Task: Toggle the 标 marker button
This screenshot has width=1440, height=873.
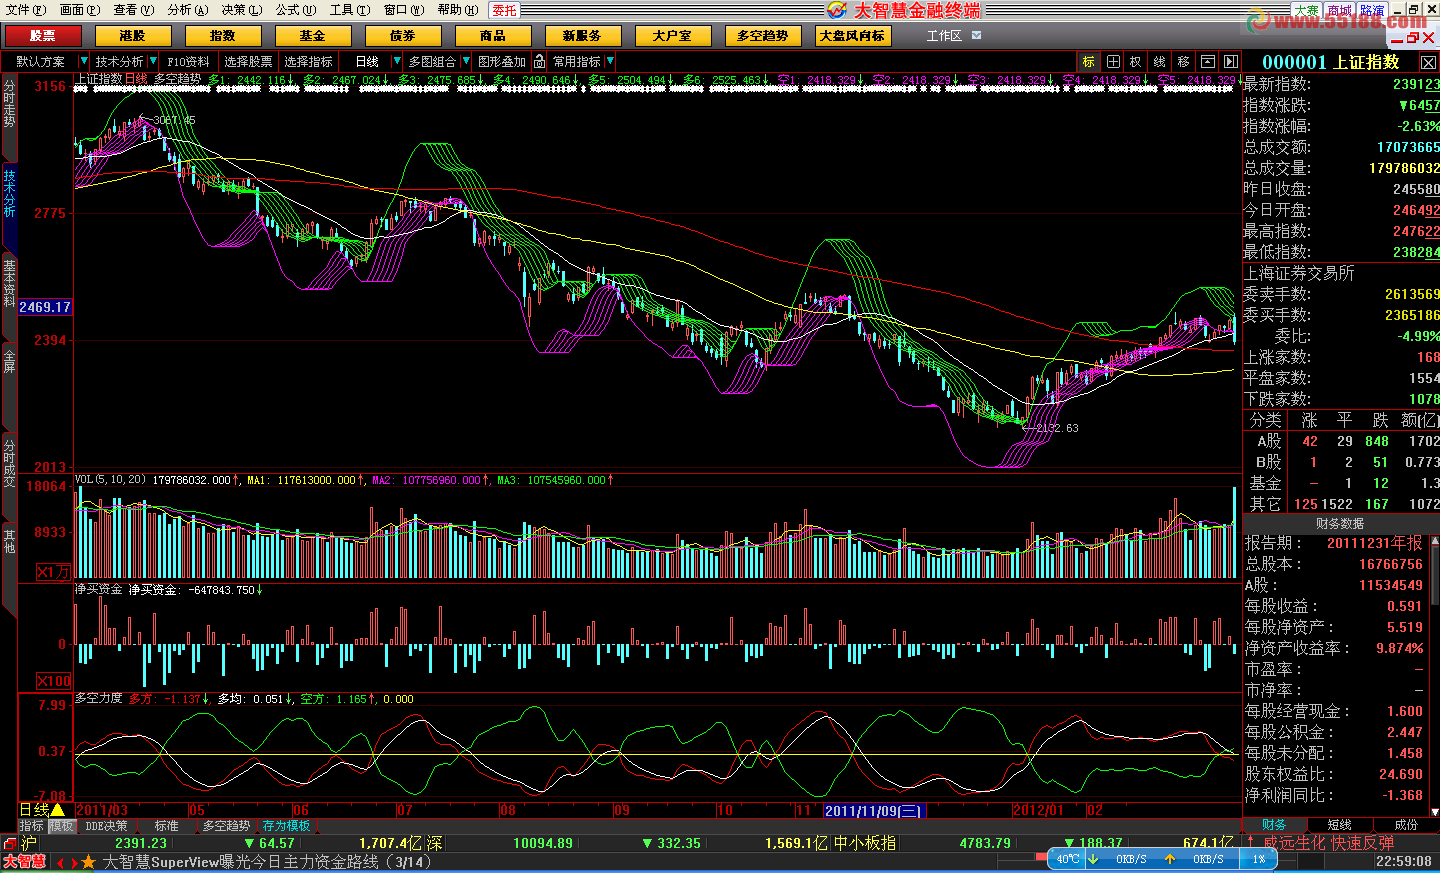Action: tap(1089, 62)
